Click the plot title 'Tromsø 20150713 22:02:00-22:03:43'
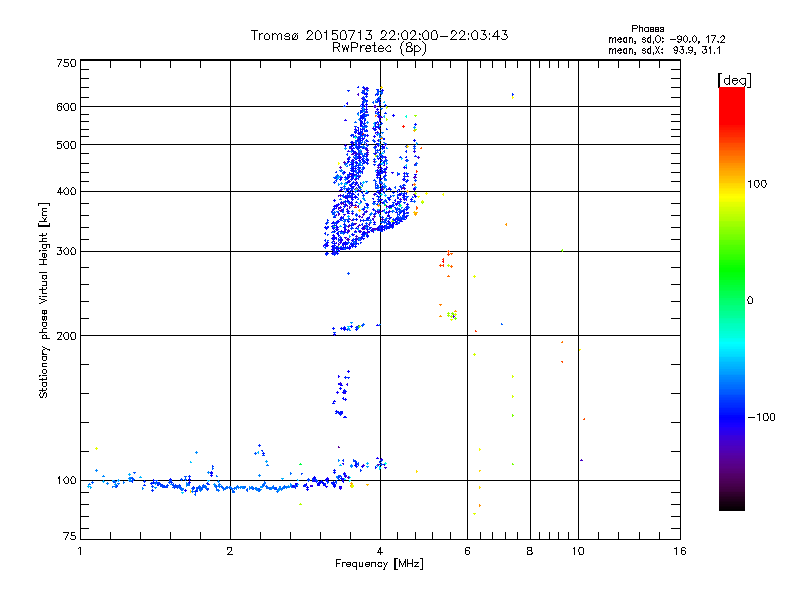This screenshot has height=600, width=800. pyautogui.click(x=379, y=35)
